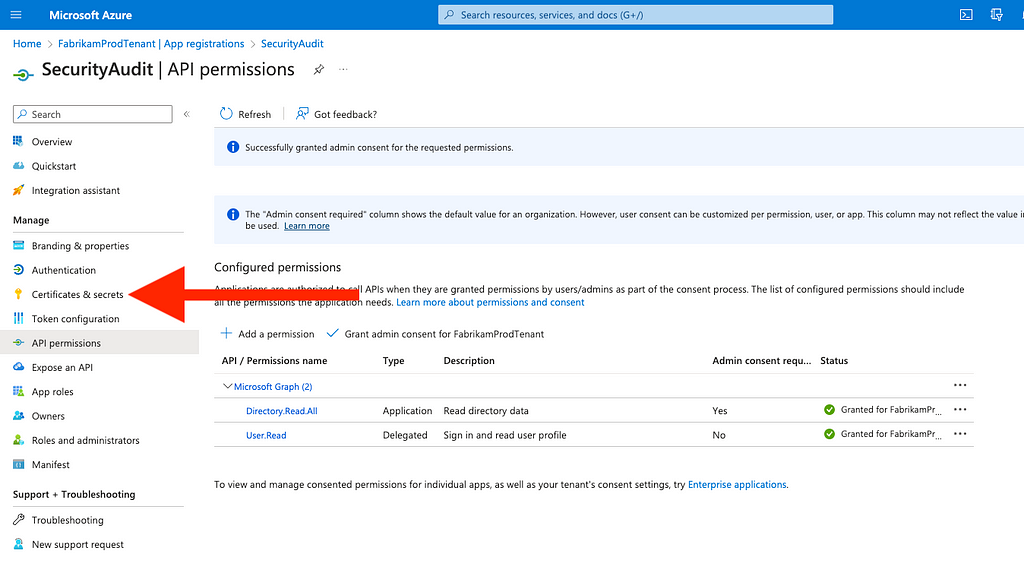Viewport: 1024px width, 580px height.
Task: Click the Roles and administrators icon
Action: [x=18, y=440]
